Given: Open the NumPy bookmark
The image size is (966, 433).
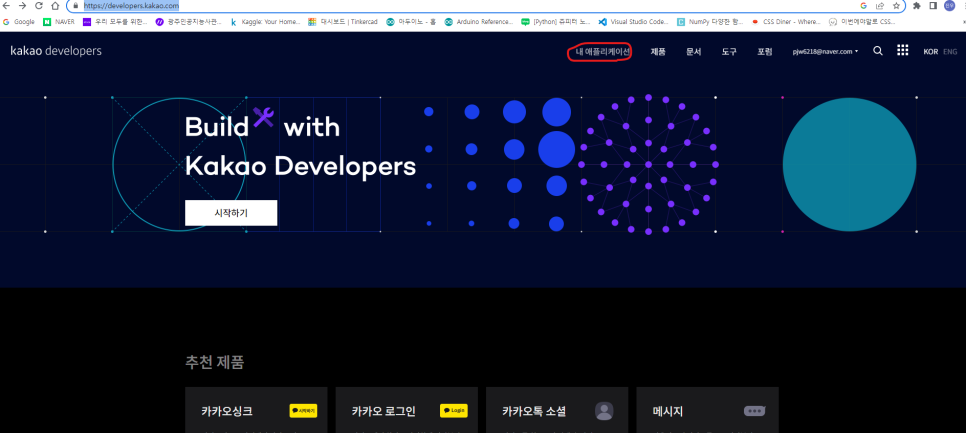Looking at the screenshot, I should coord(712,22).
